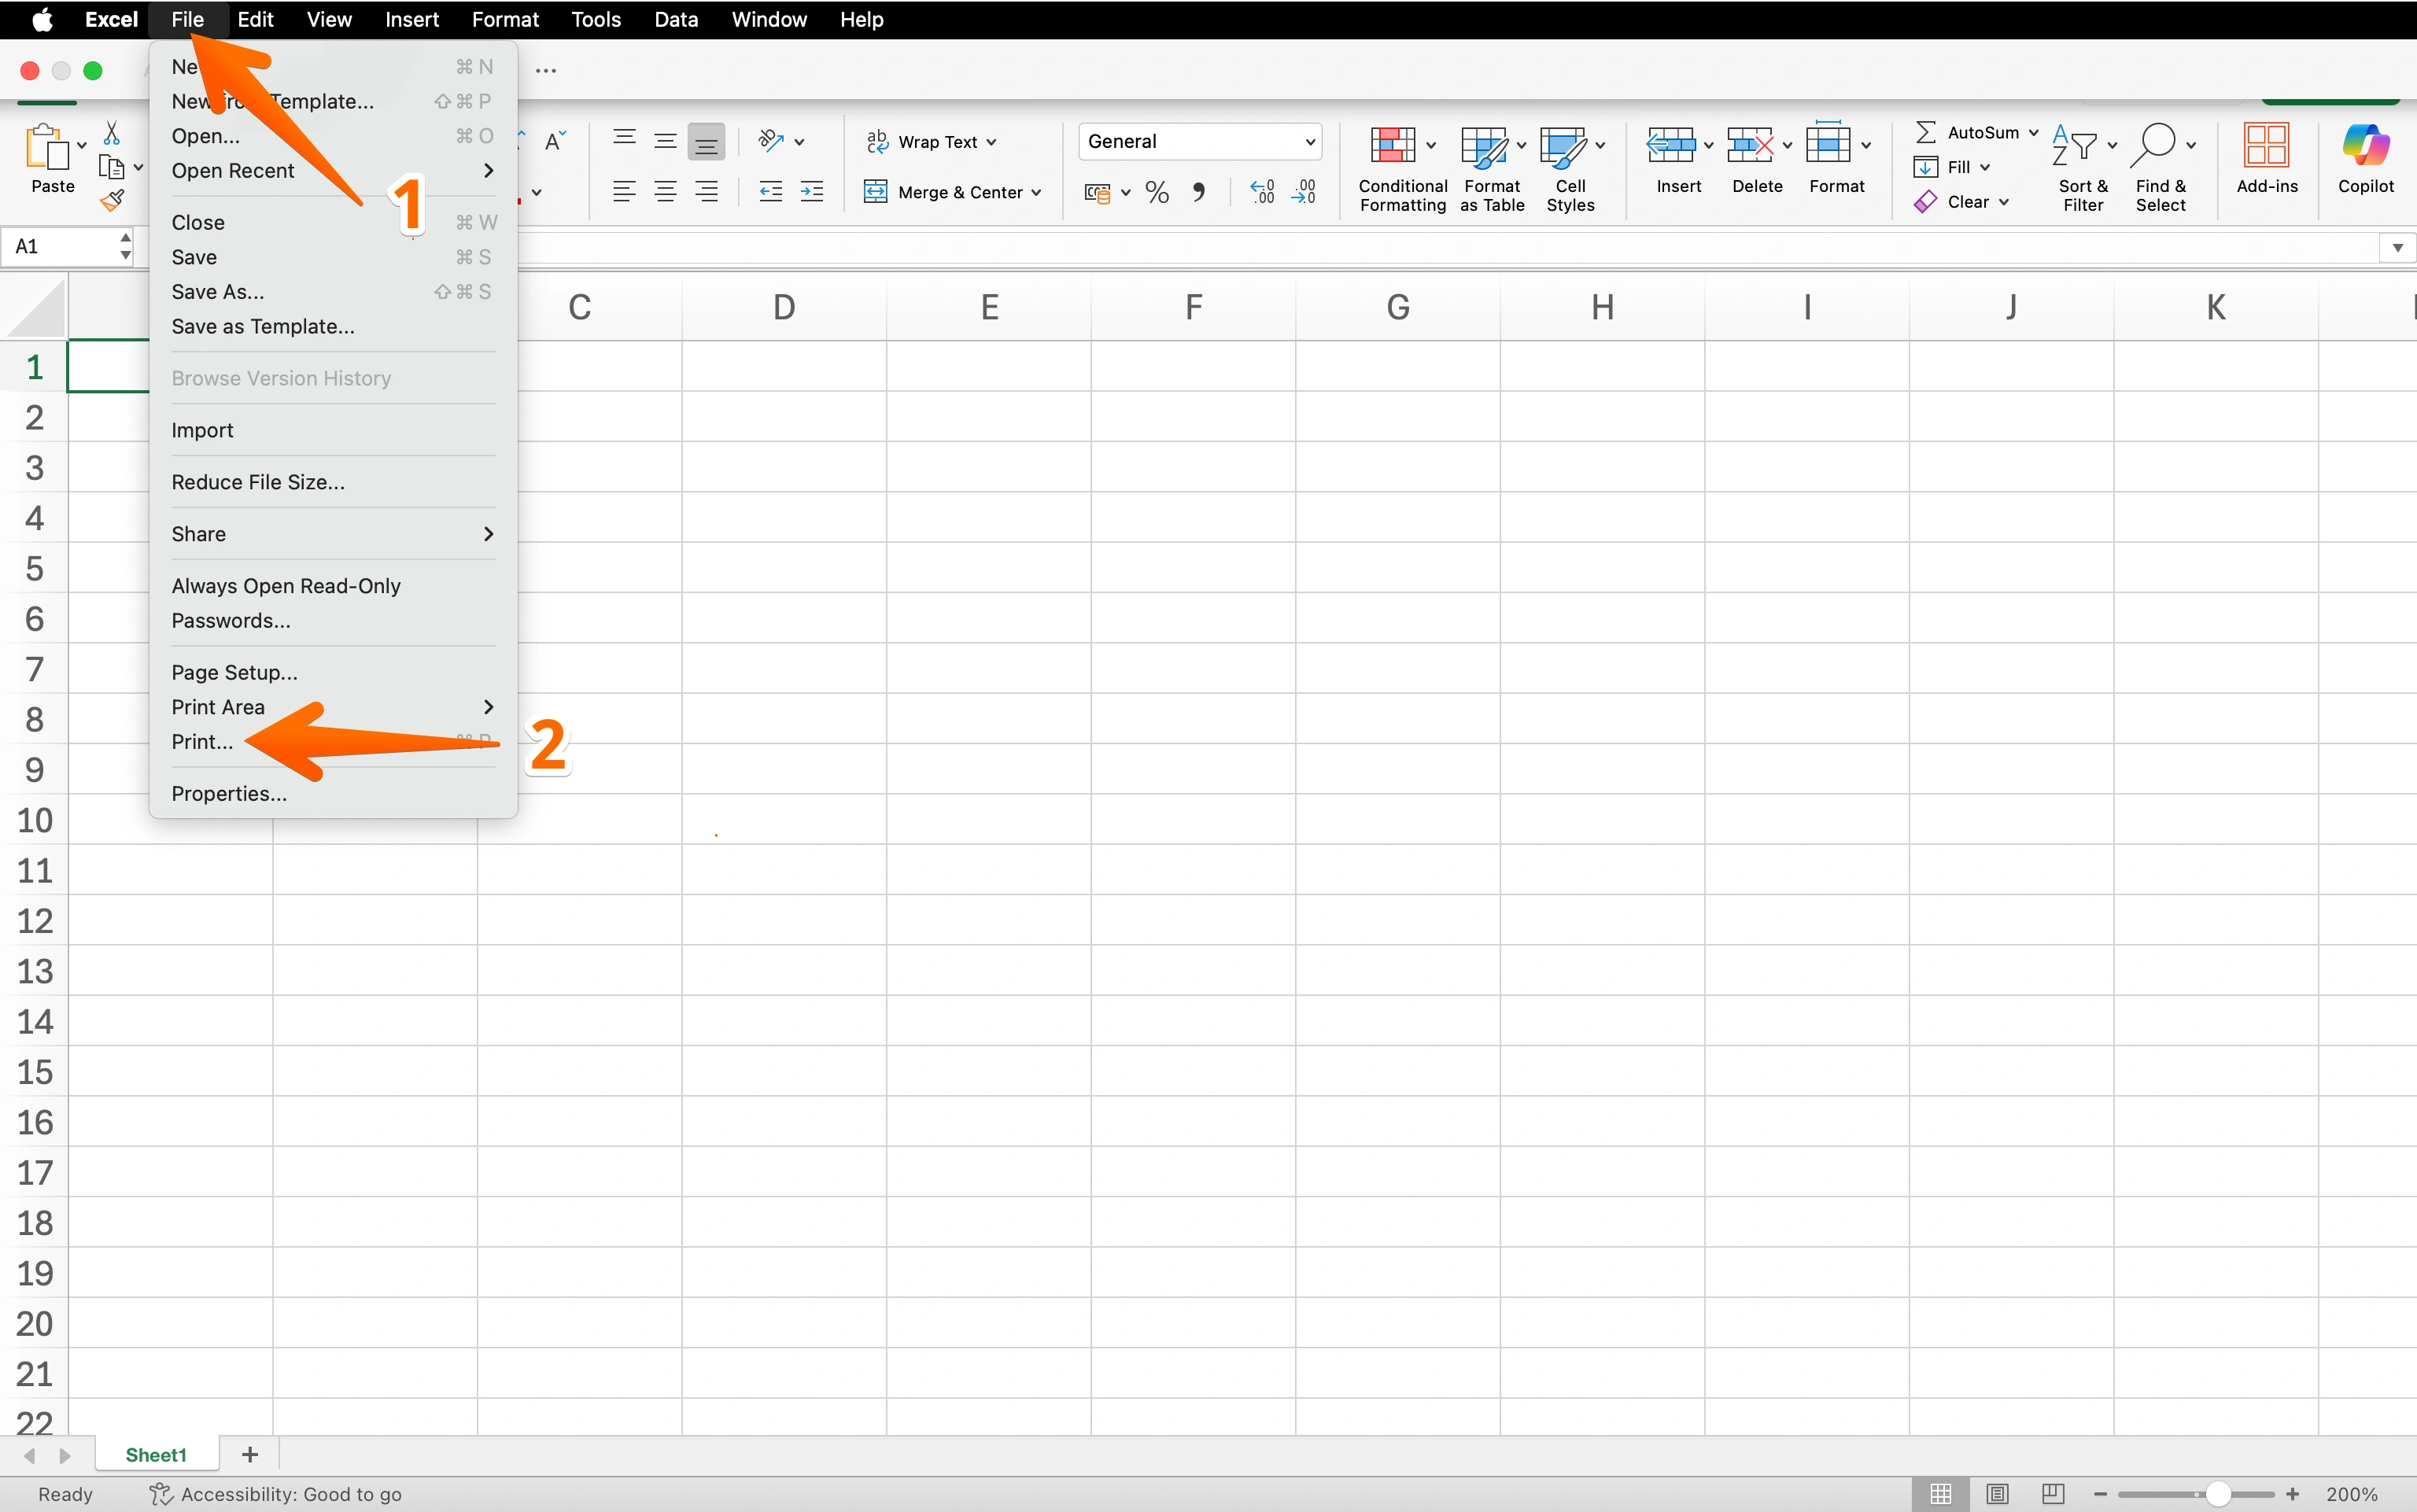Screen dimensions: 2417x1512
Task: Click the 200% zoom level
Action: click(2351, 1494)
